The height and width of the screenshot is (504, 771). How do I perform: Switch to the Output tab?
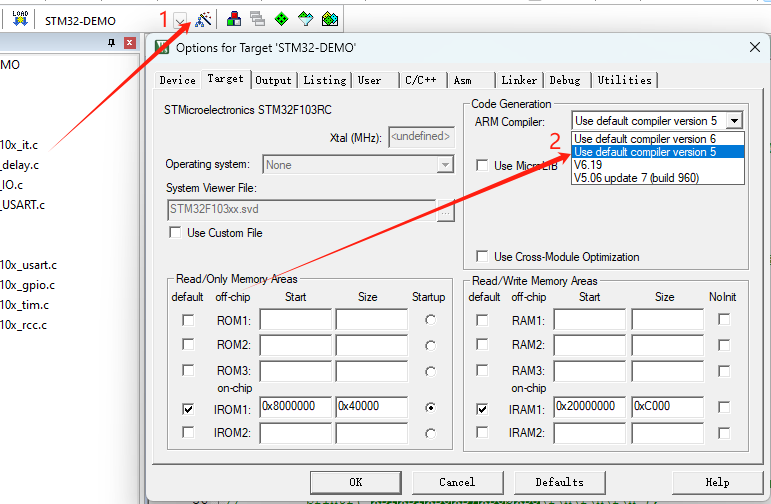[x=273, y=80]
